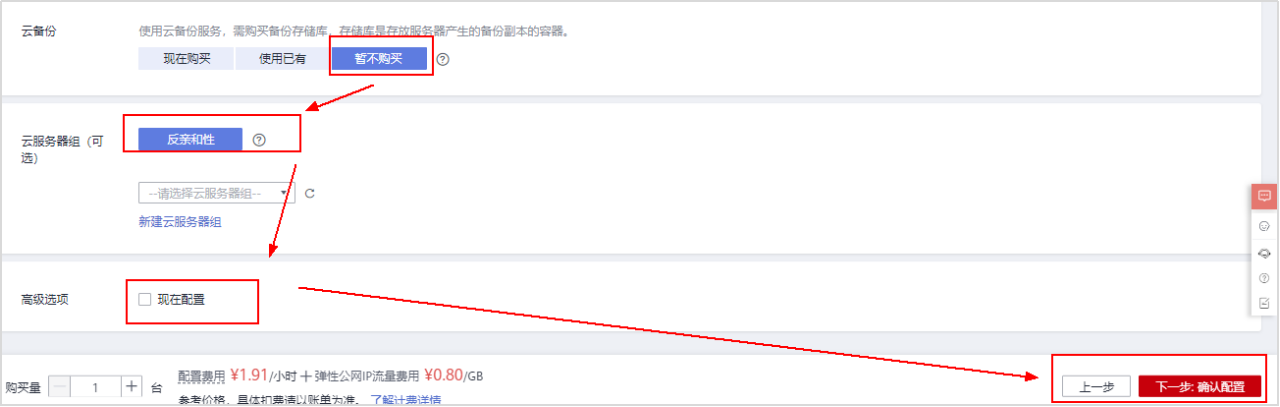Screen dimensions: 1280x407
Task: Click the purchase quantity input field
Action: click(96, 387)
